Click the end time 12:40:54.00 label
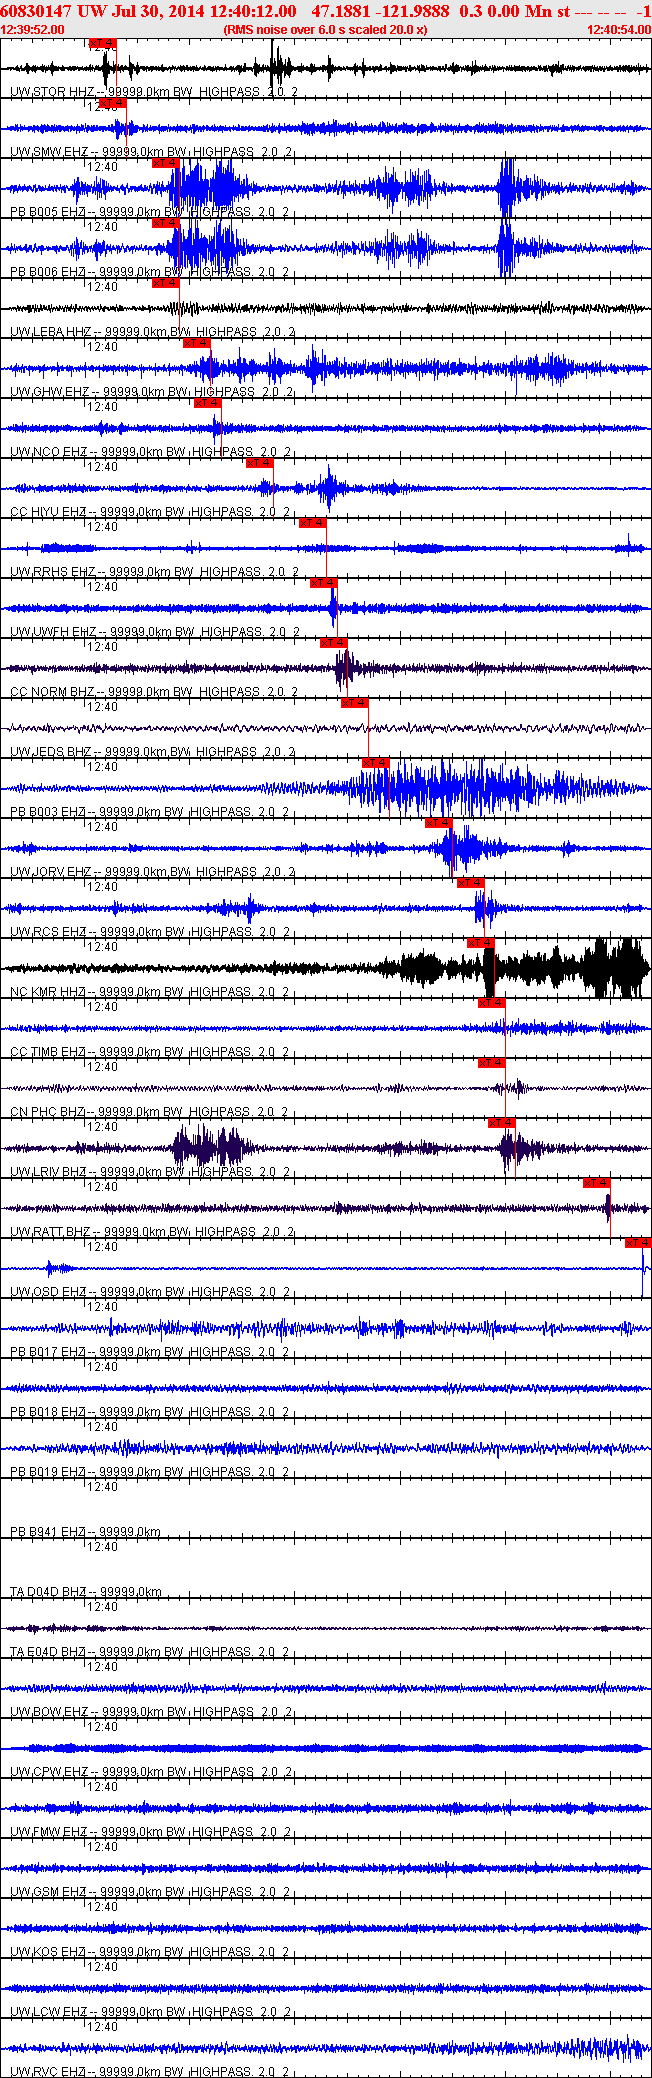This screenshot has height=2078, width=652. [x=618, y=30]
